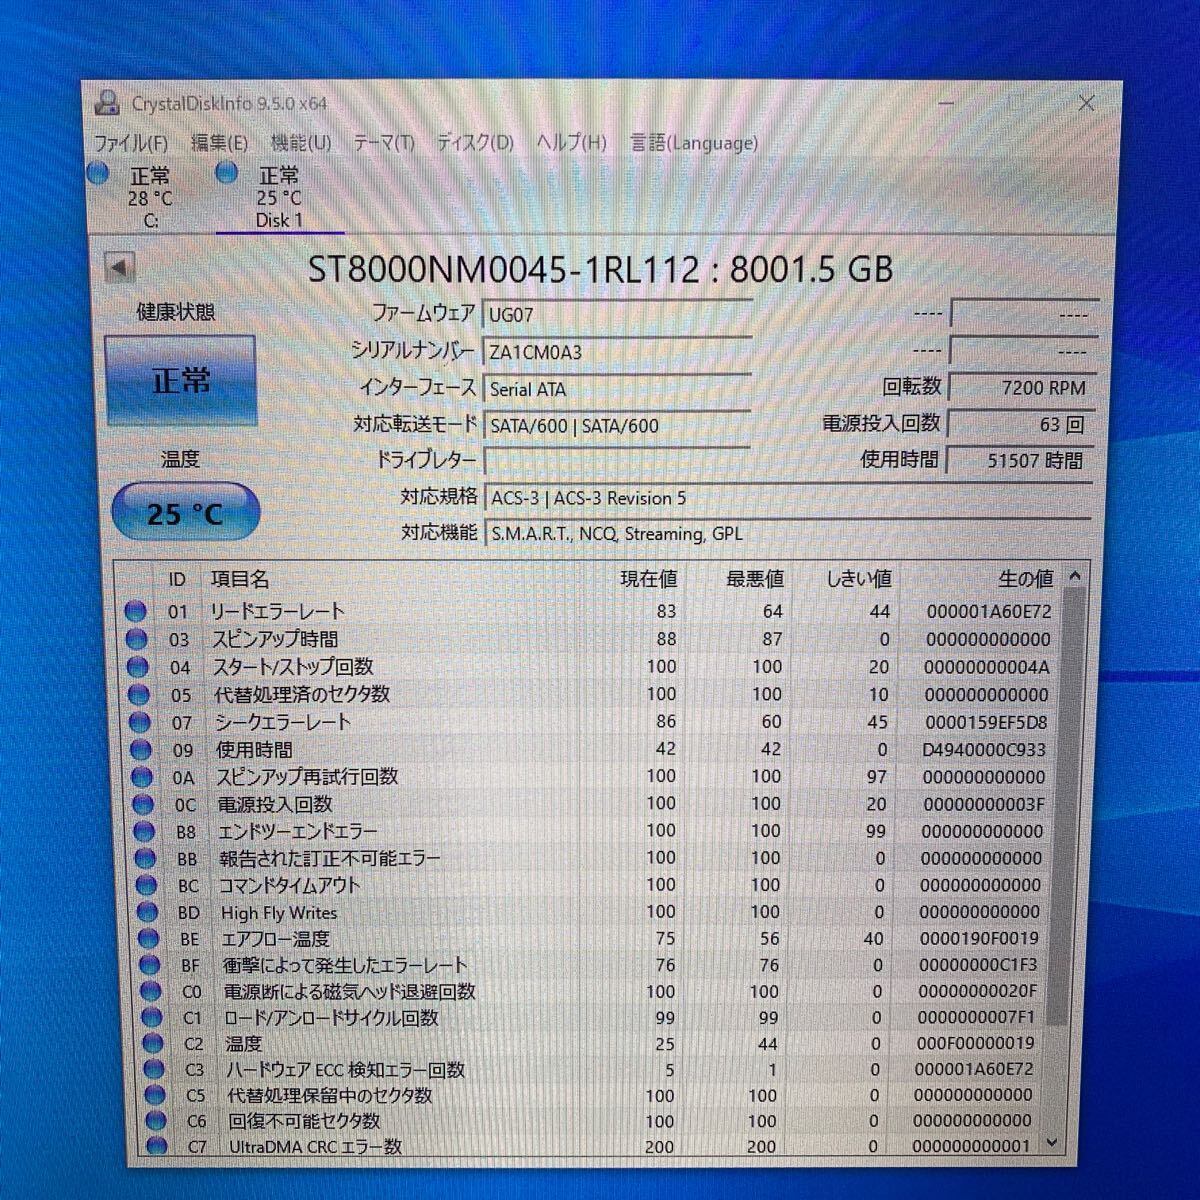Click status icon for C3 ハードウェア ECC 検知エラー回数
The image size is (1200, 1200).
click(153, 1070)
